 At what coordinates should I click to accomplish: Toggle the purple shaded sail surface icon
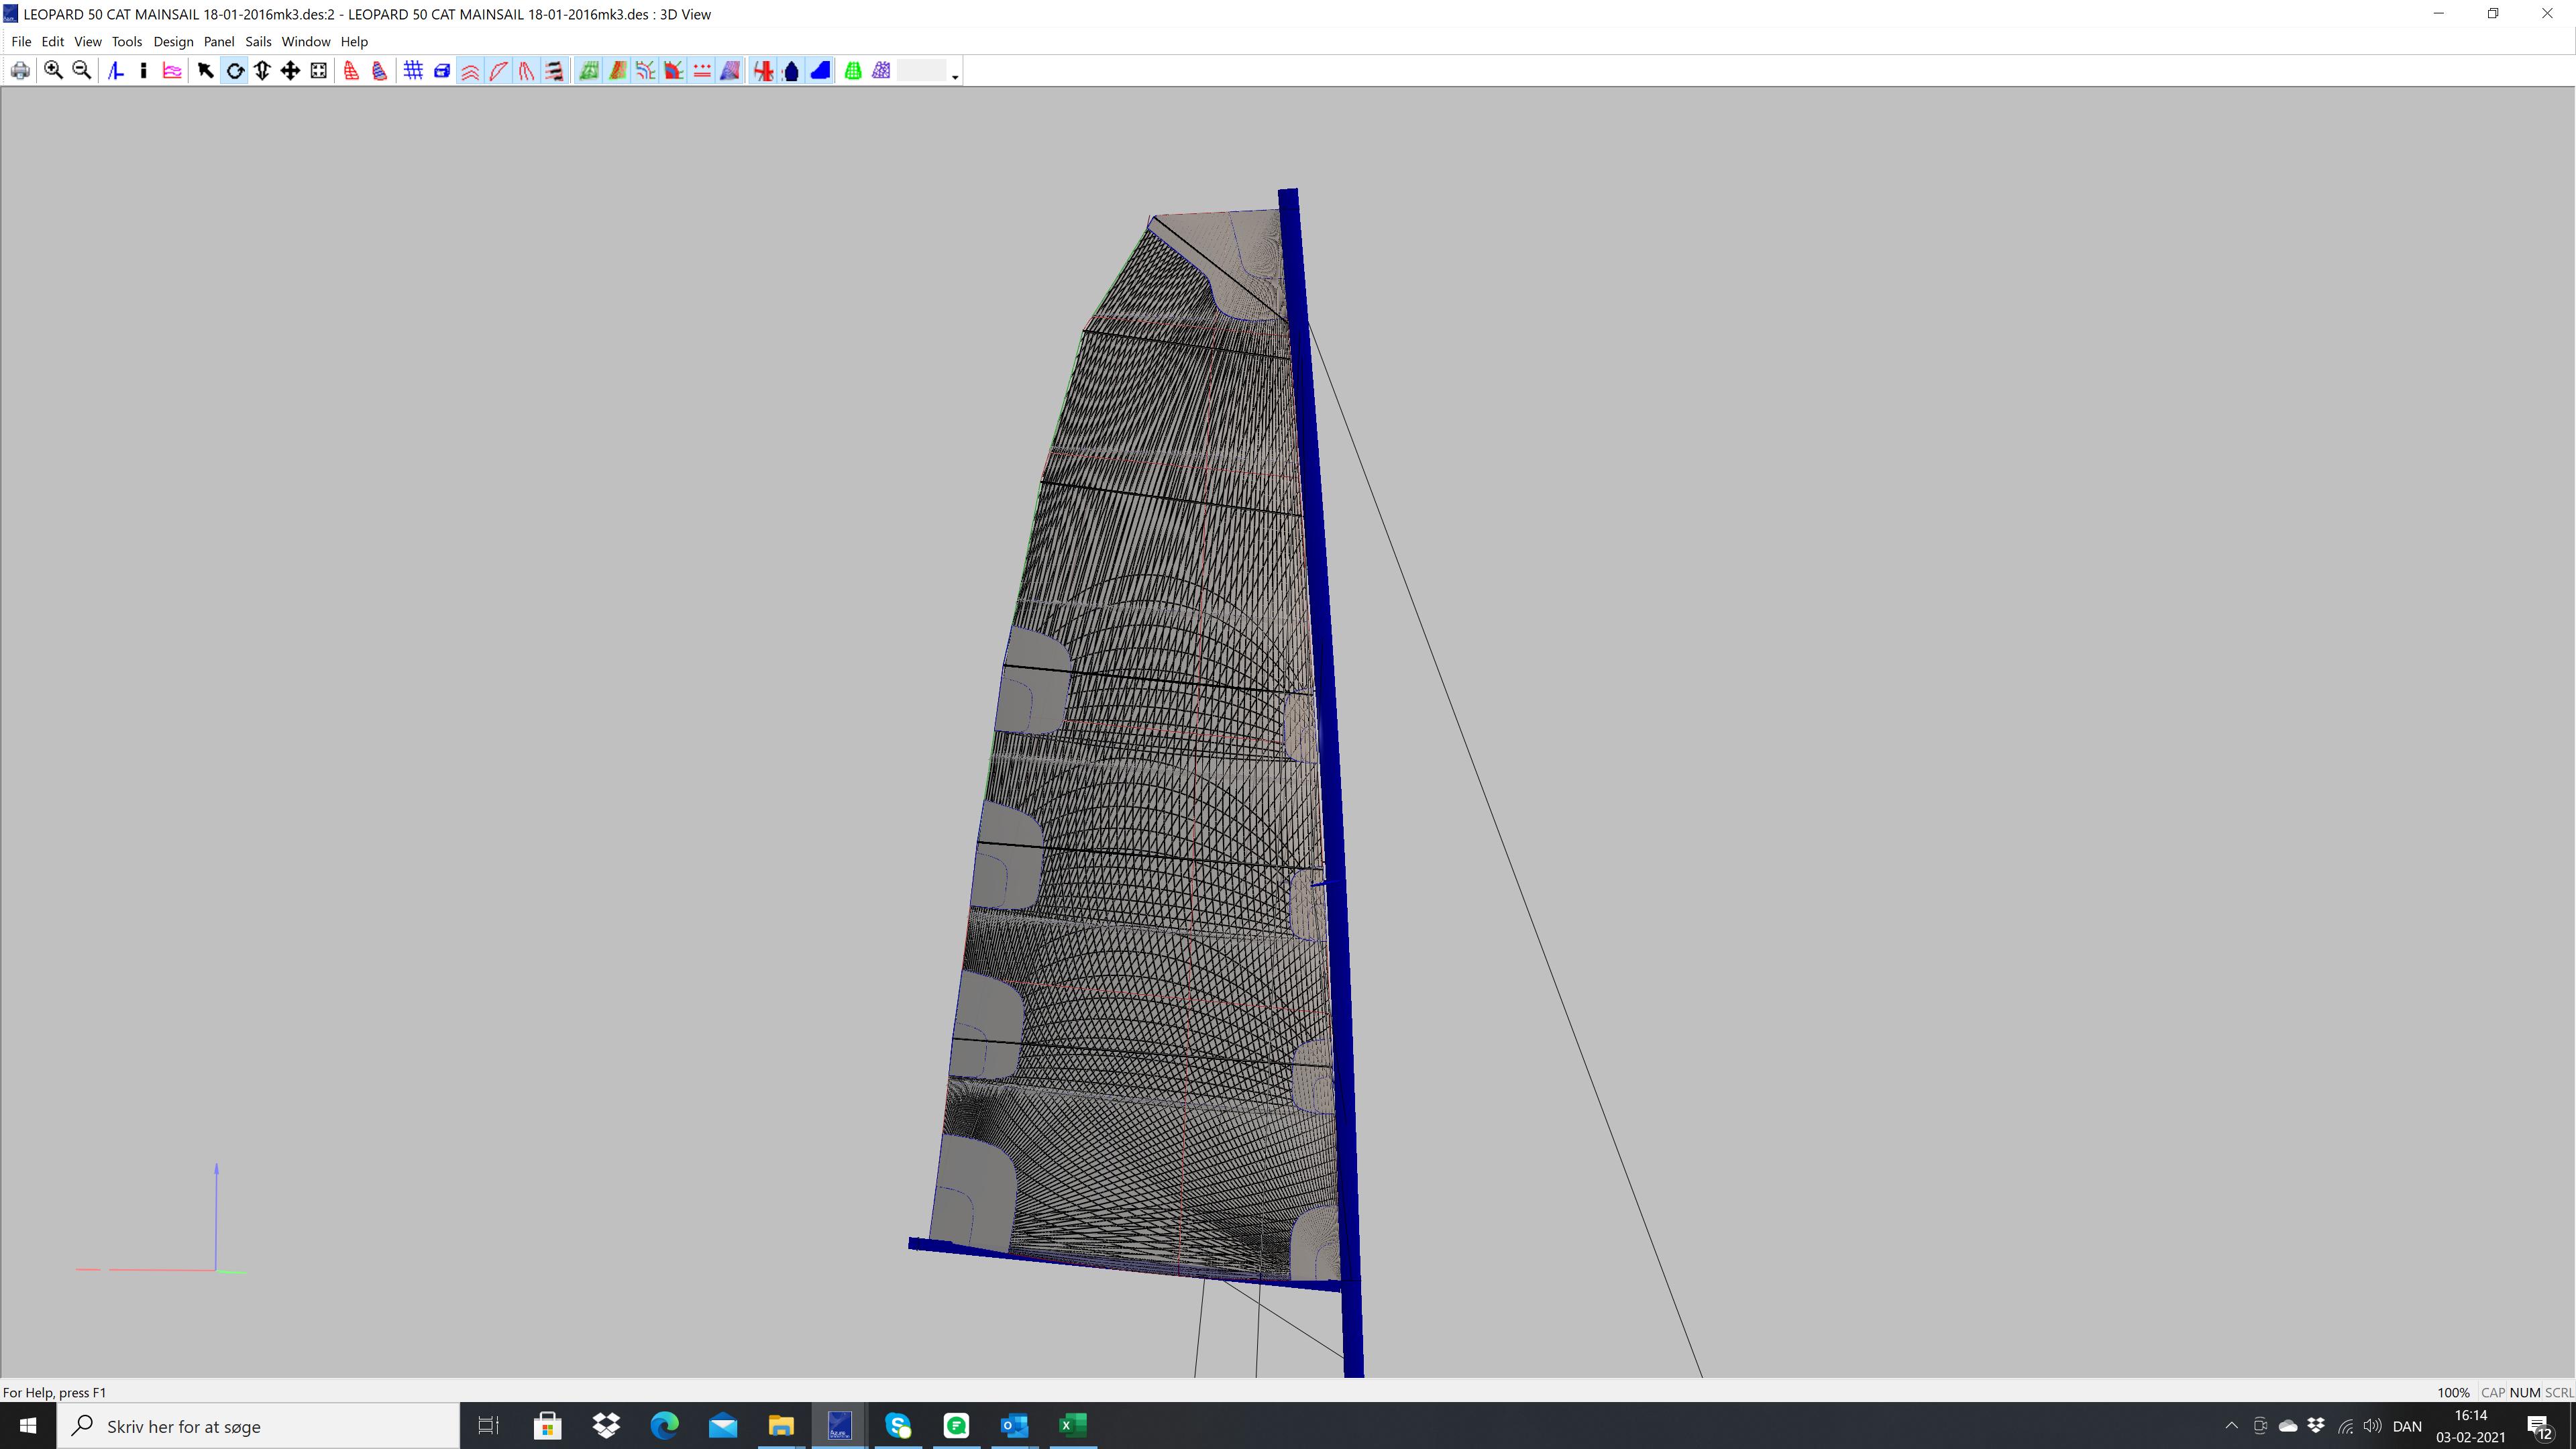pos(730,70)
